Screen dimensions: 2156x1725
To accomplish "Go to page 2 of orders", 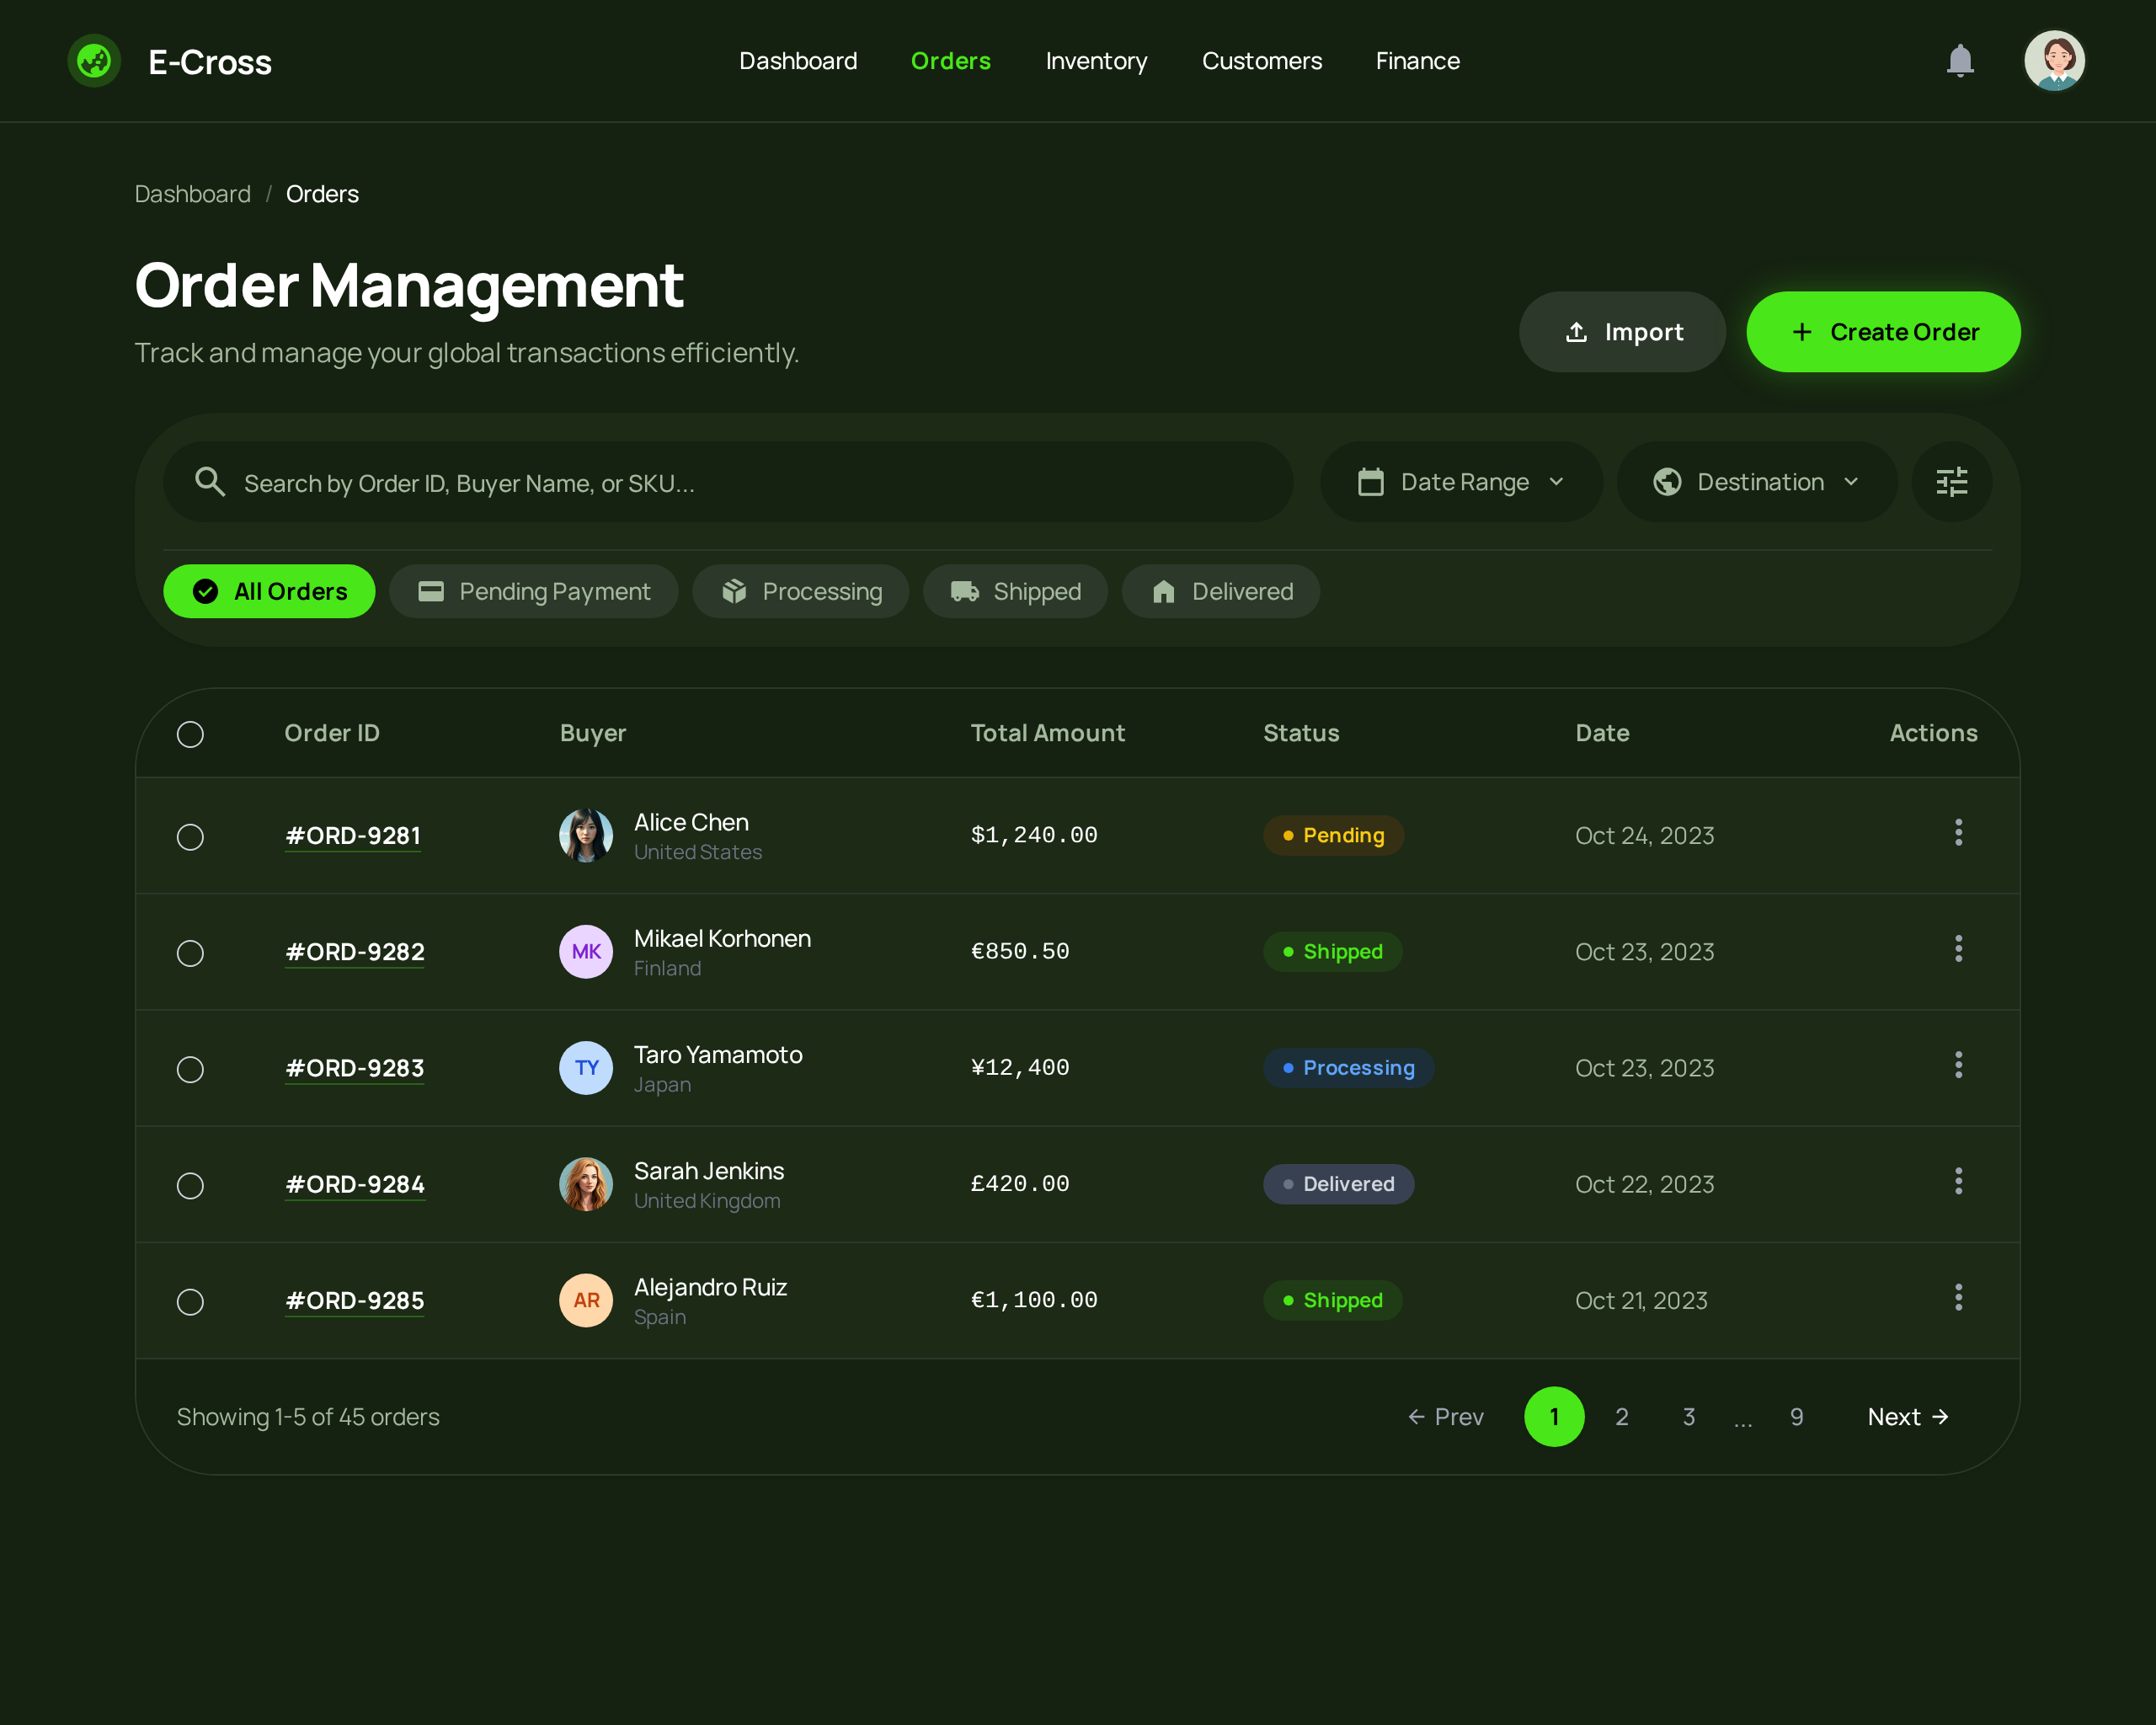I will point(1621,1417).
